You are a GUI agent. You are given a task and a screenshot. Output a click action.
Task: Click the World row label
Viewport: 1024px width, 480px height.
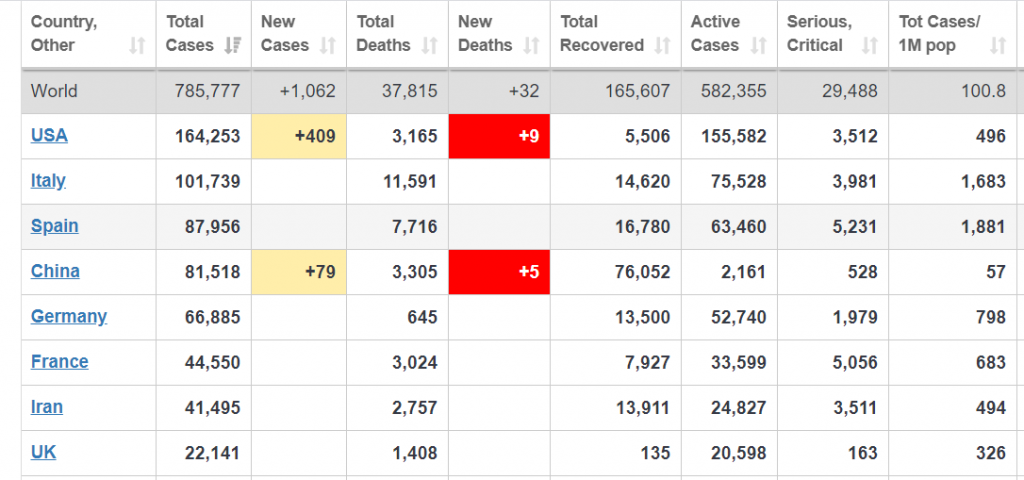coord(54,91)
